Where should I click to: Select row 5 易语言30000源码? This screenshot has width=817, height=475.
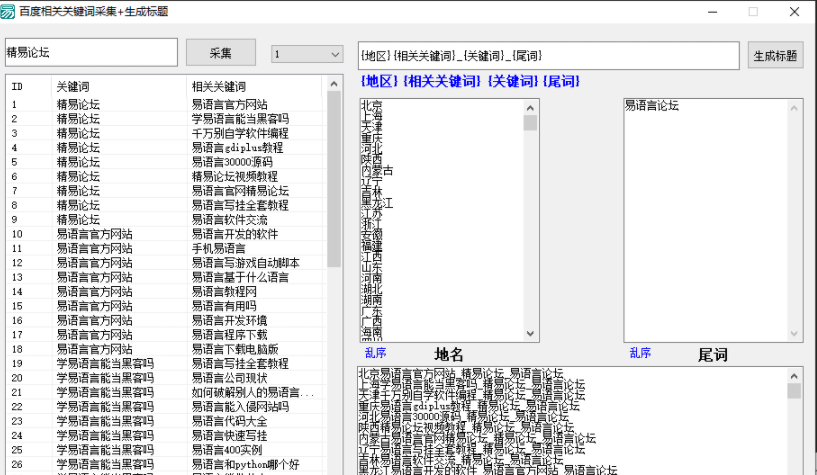(167, 162)
